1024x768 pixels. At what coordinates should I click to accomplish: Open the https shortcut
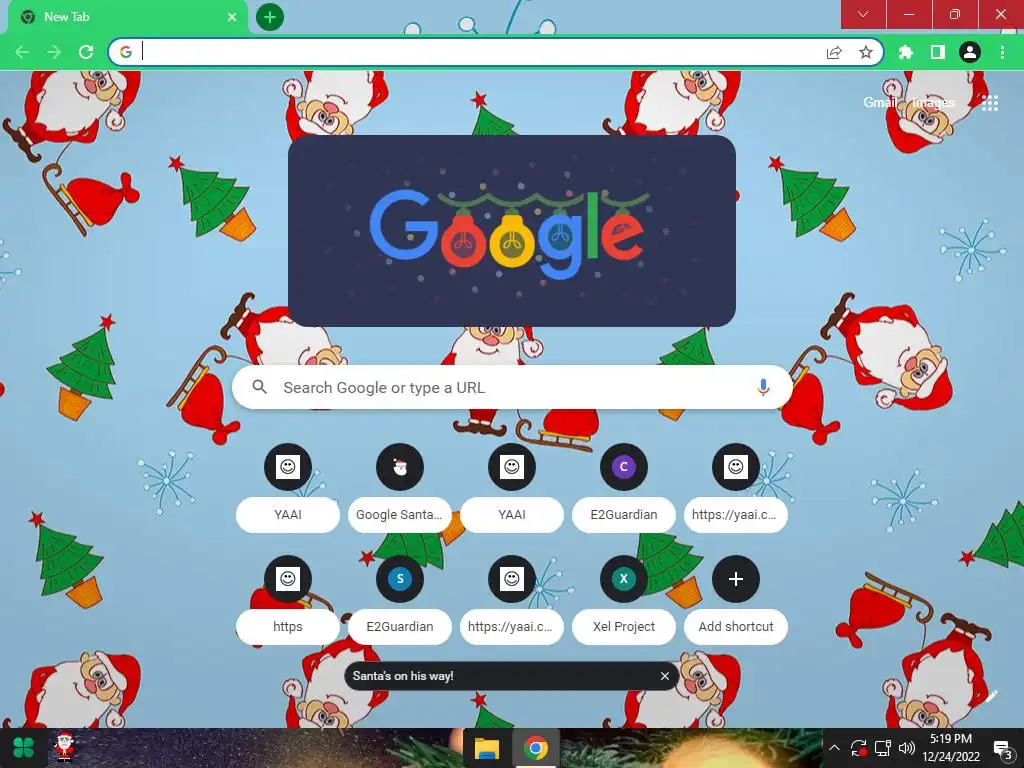(x=288, y=600)
